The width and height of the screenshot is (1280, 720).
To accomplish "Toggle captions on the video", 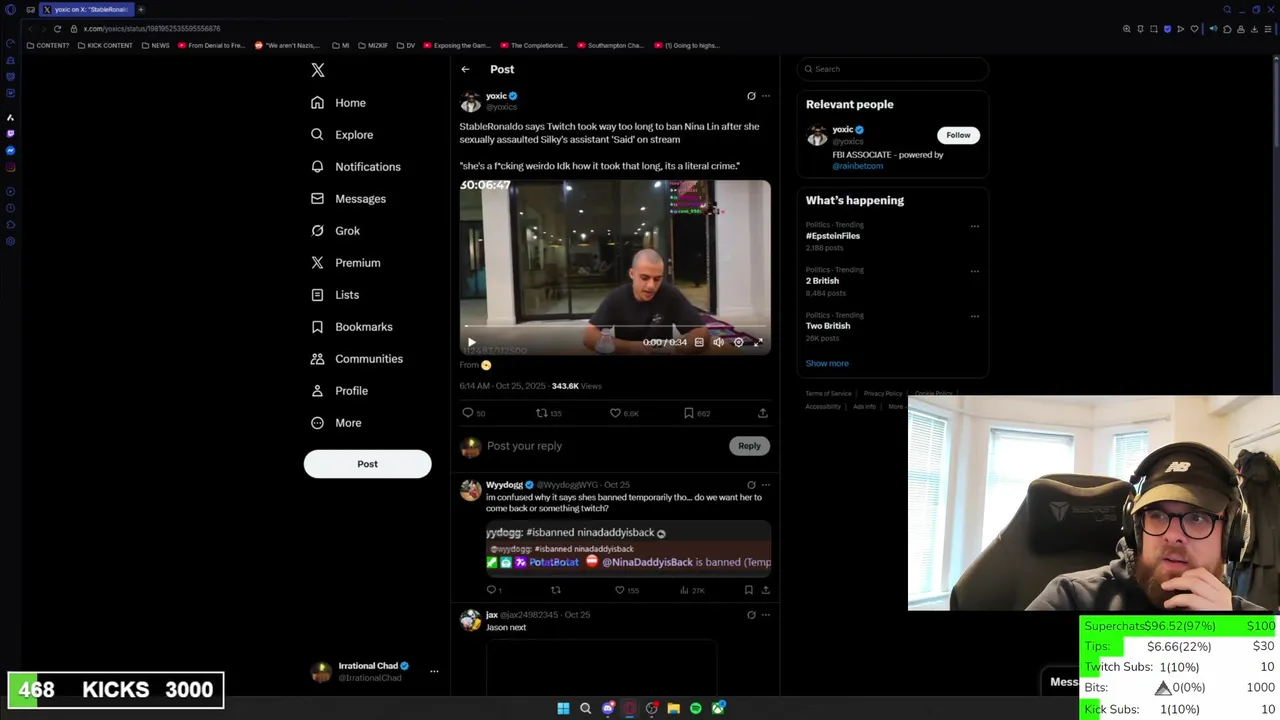I will pyautogui.click(x=699, y=342).
